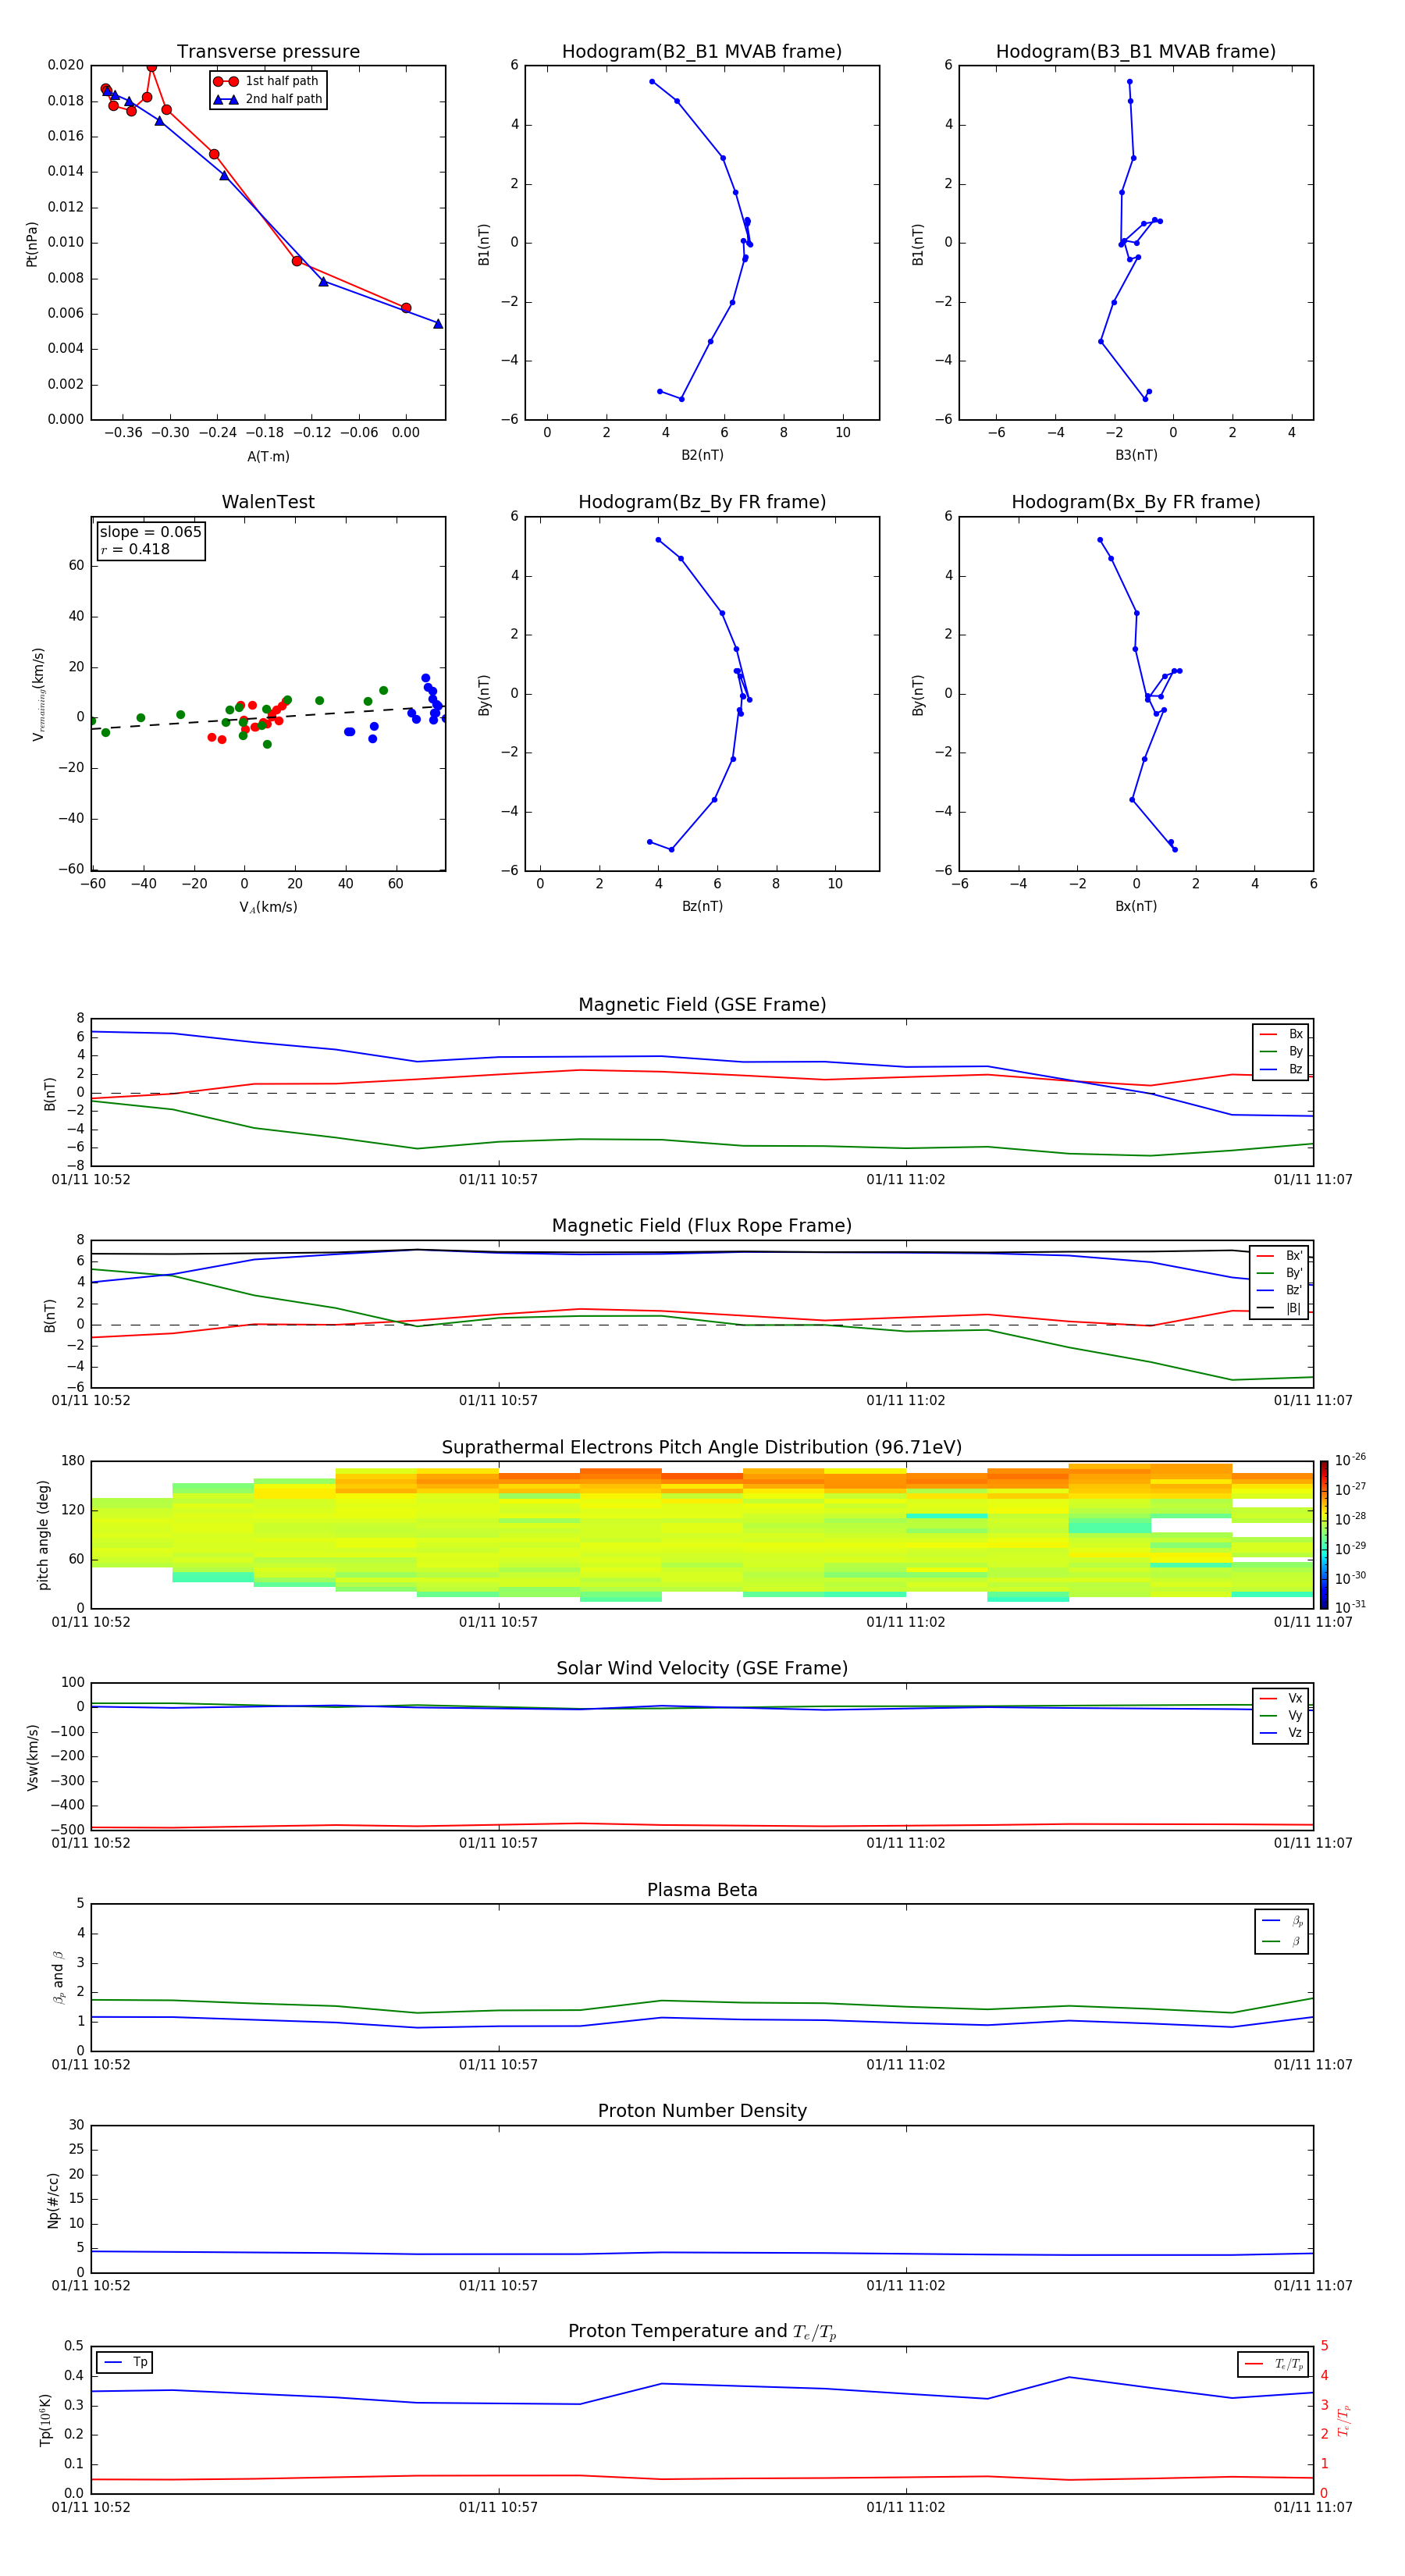Click the 'By' legend entry in GSE plot

coord(1281,1052)
